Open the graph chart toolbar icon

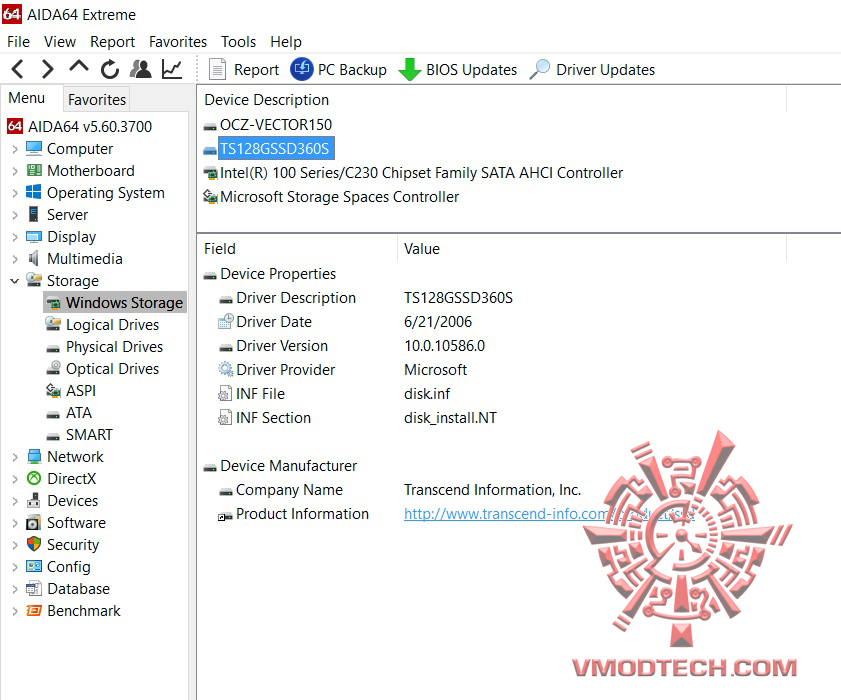[172, 69]
